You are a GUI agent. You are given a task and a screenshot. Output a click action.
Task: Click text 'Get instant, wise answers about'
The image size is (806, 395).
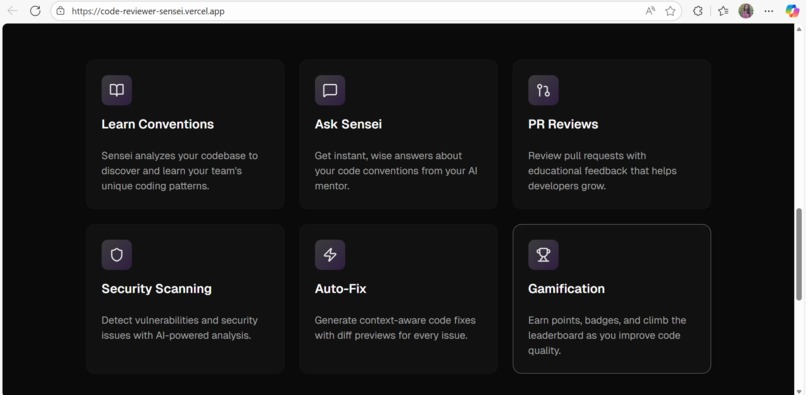[389, 155]
